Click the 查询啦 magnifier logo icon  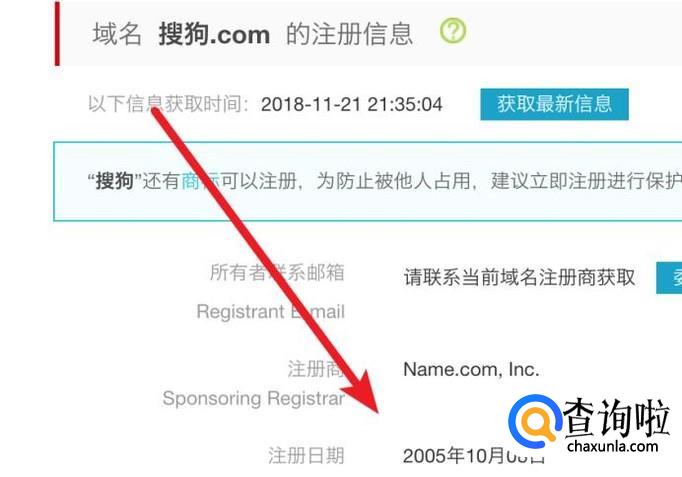click(535, 421)
